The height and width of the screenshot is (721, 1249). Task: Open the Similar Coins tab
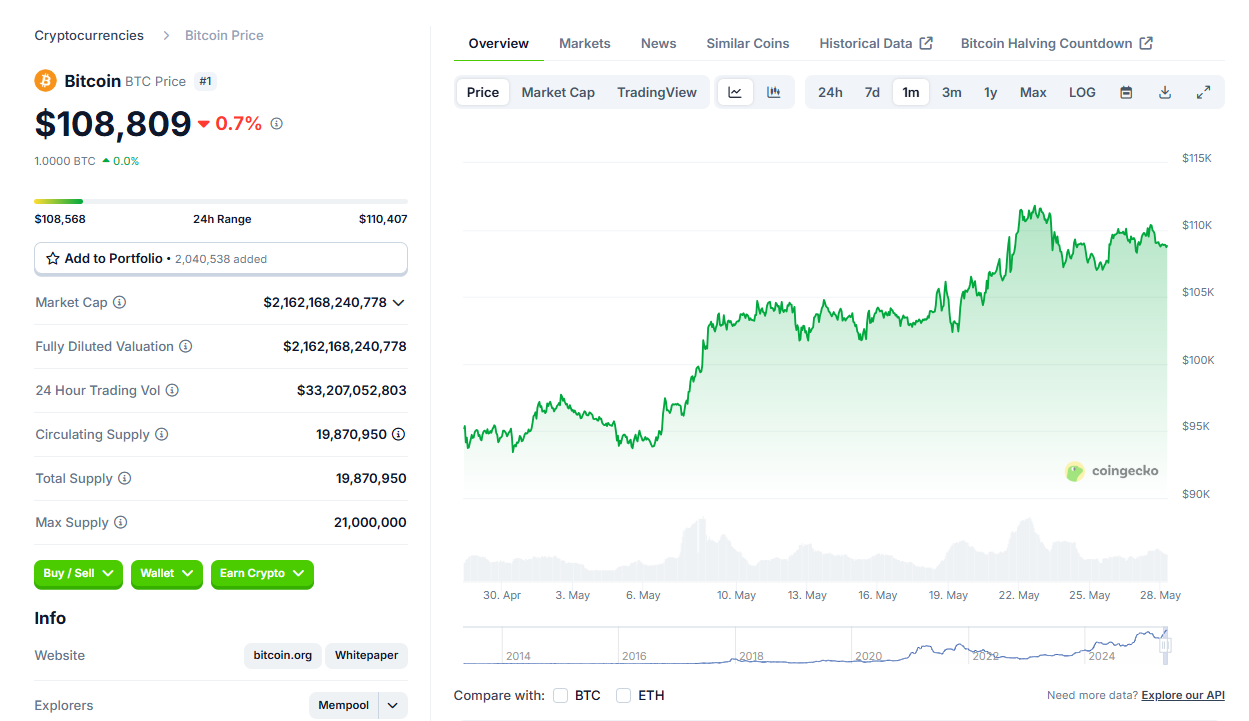(x=748, y=43)
